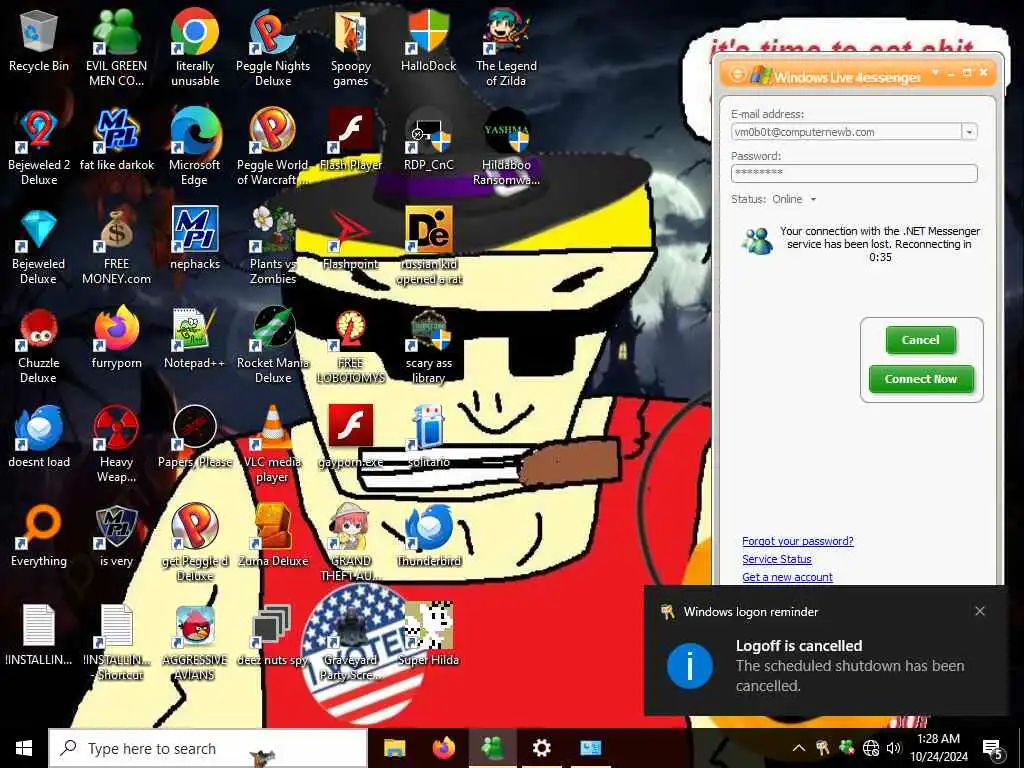
Task: Switch to Windows Live Messenger taskbar button
Action: (492, 748)
